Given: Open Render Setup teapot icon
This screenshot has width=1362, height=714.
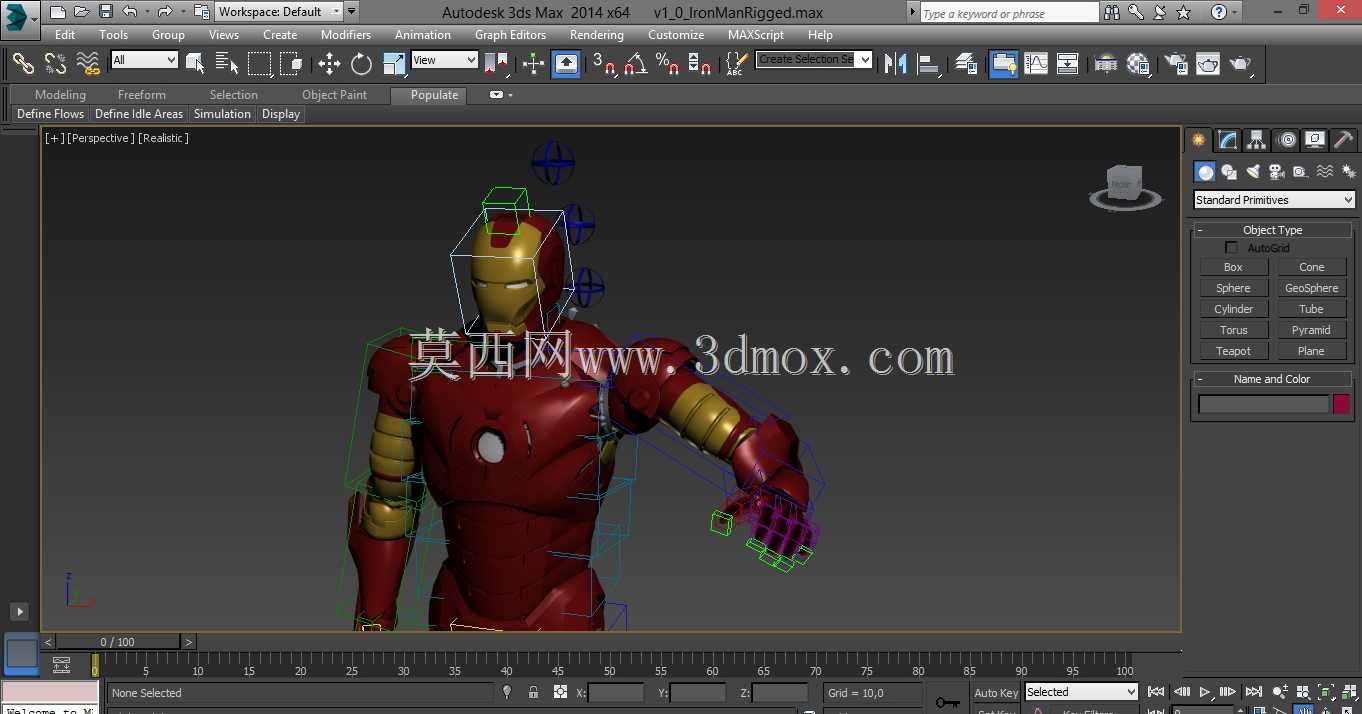Looking at the screenshot, I should [1176, 64].
